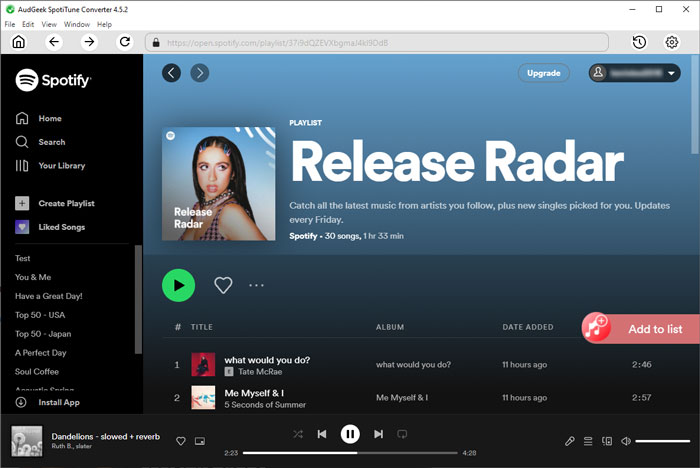The image size is (700, 468).
Task: Click track title what would you do?
Action: [x=267, y=360]
